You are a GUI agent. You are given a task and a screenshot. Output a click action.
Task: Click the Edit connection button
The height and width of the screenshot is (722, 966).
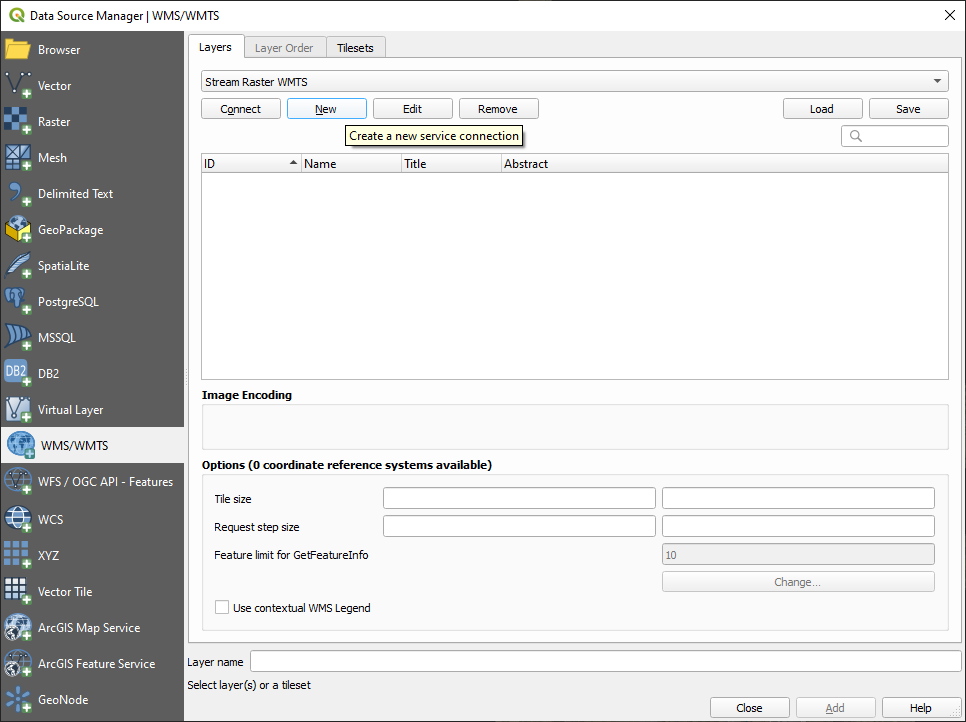pyautogui.click(x=413, y=109)
